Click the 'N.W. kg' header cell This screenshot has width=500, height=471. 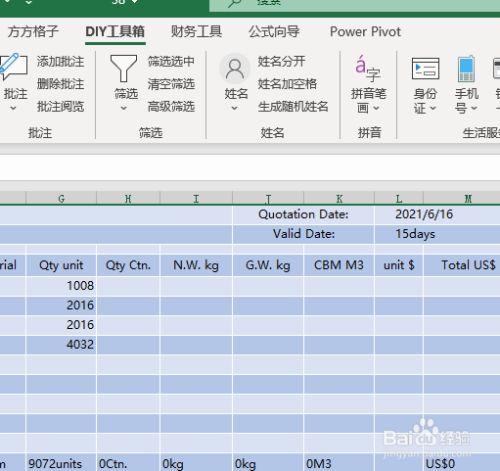click(x=196, y=265)
